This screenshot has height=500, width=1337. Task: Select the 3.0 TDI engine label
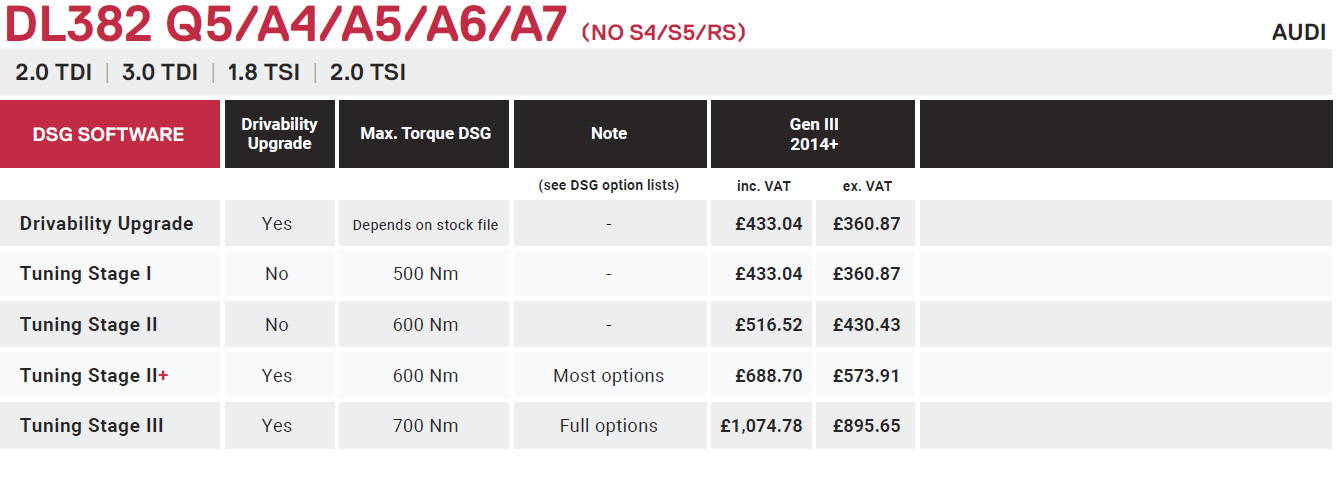160,72
